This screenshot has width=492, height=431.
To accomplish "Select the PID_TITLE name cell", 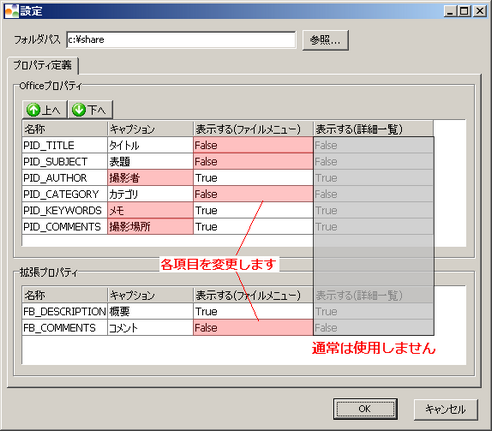I will (x=65, y=145).
